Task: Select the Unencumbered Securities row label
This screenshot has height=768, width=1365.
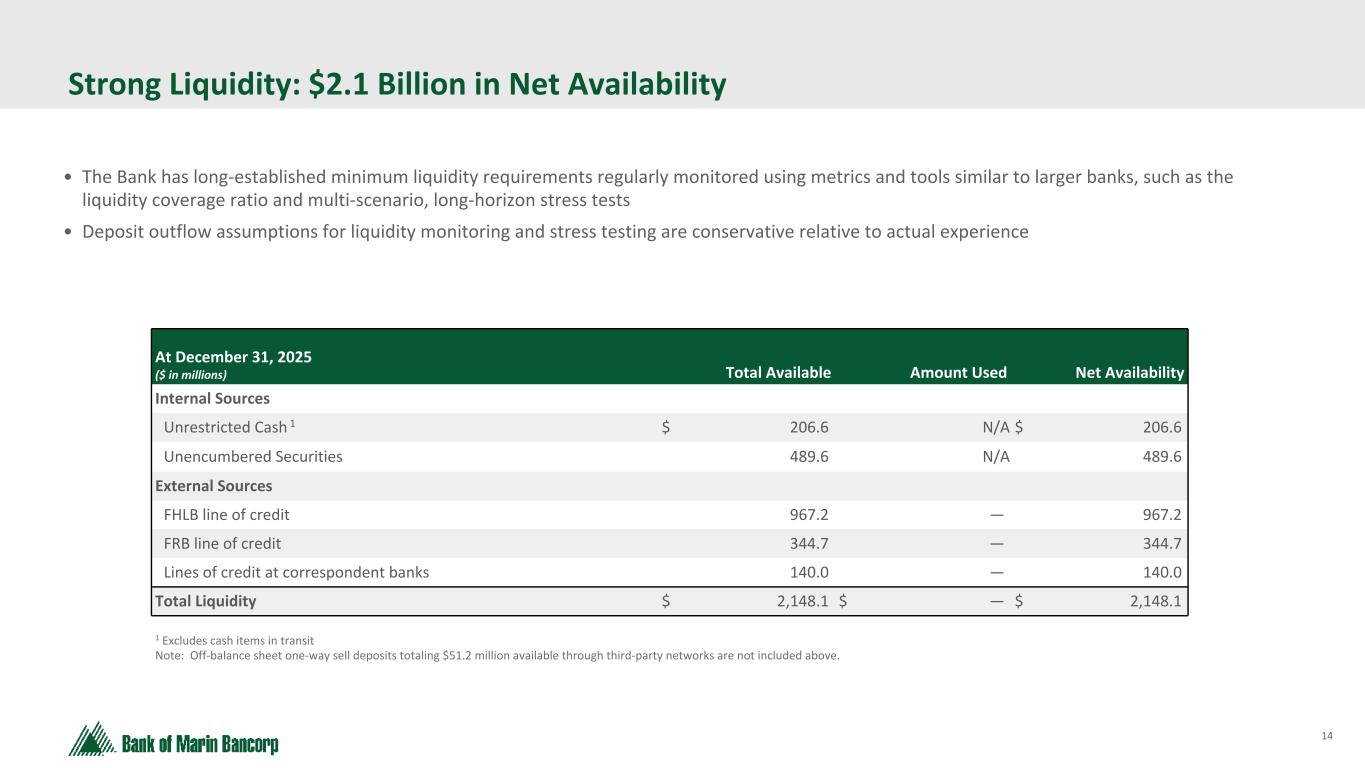Action: (252, 457)
